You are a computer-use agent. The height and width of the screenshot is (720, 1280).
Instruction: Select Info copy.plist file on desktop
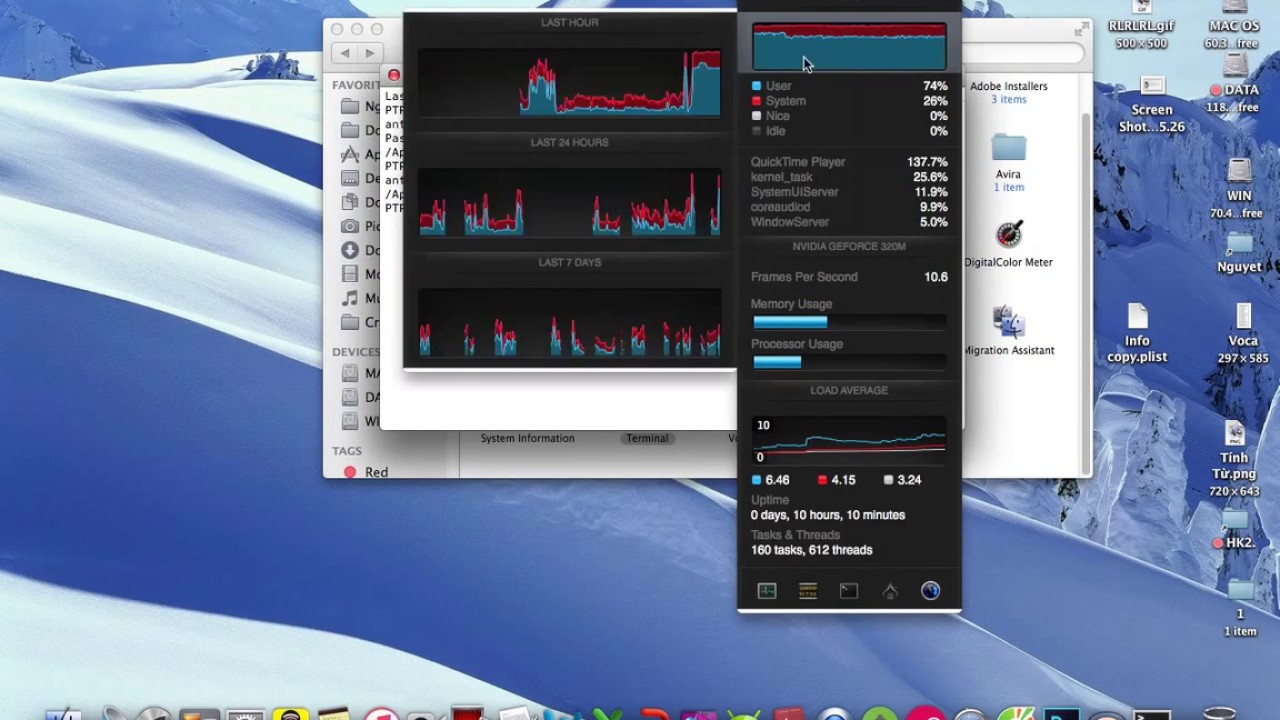(1137, 333)
